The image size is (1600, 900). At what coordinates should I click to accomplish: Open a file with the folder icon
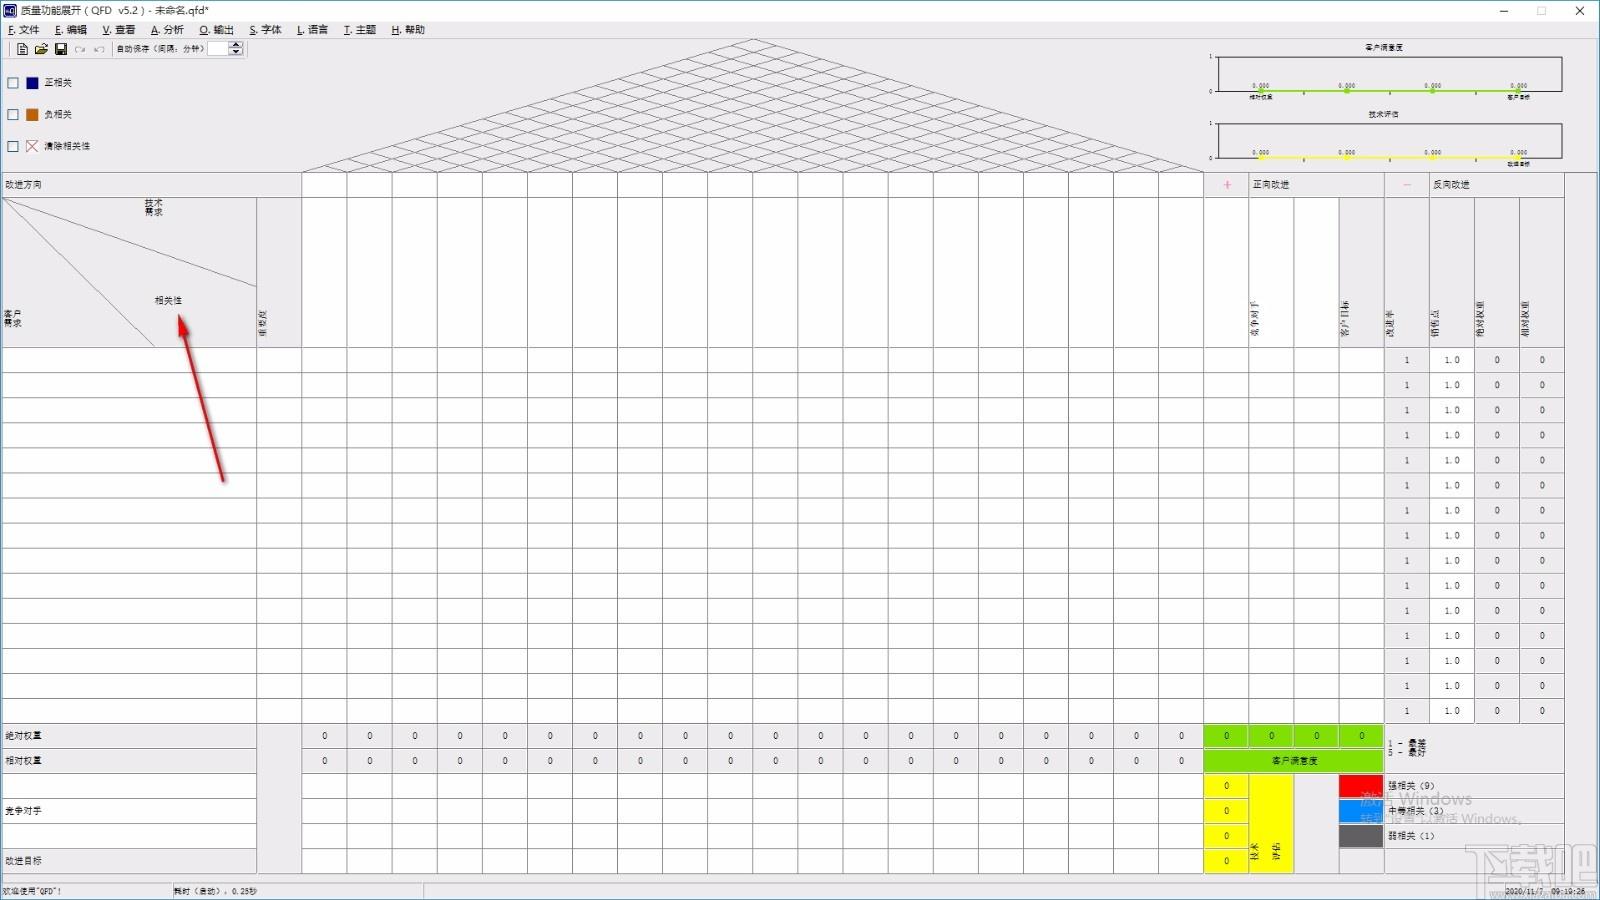coord(41,49)
